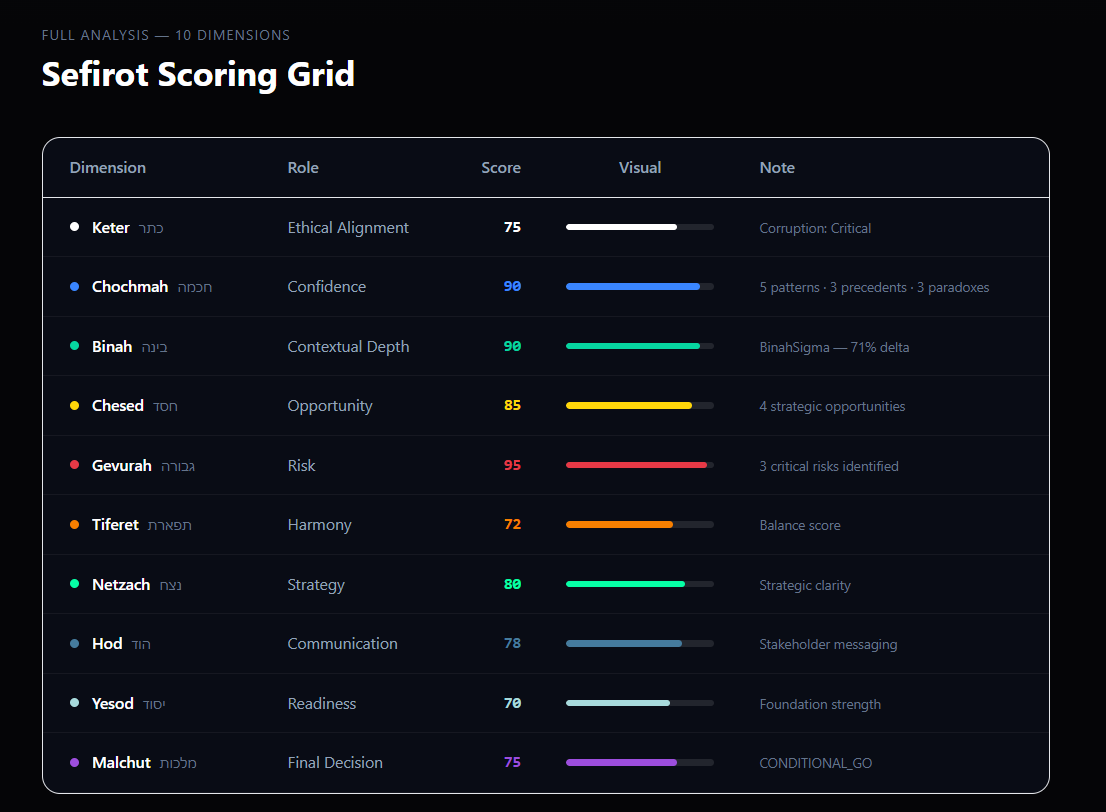1106x812 pixels.
Task: Click the purple dot beside Malchut
Action: coord(74,763)
